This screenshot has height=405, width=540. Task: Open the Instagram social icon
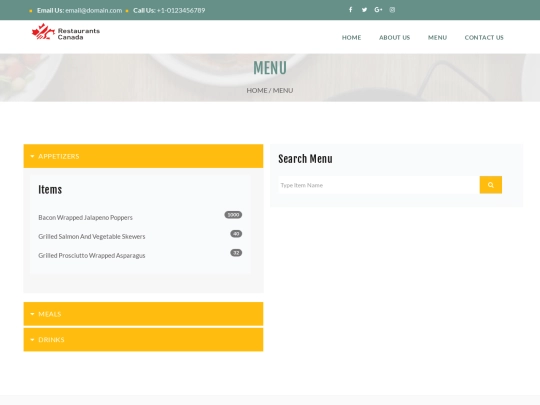pyautogui.click(x=392, y=10)
